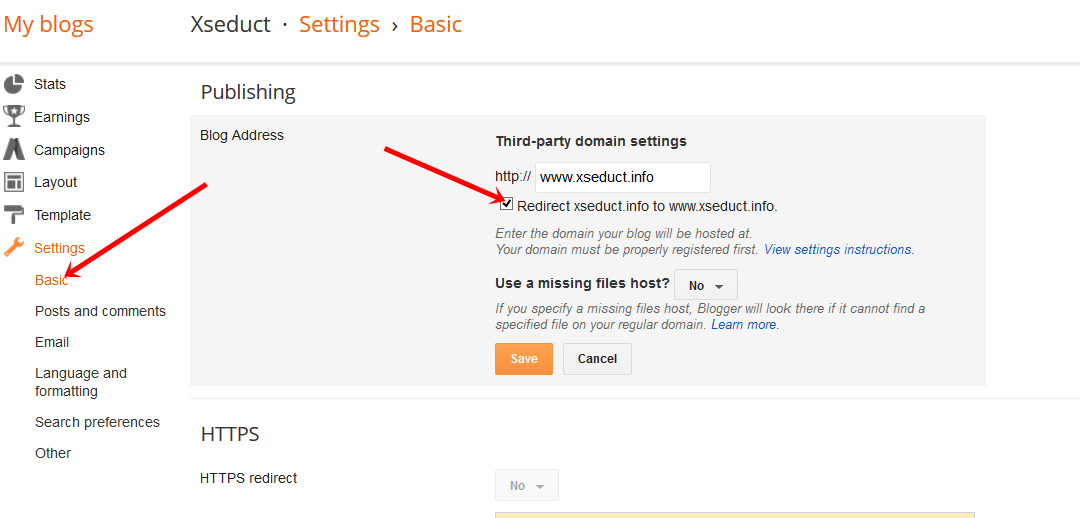Screen dimensions: 1080x518
Task: Click the Layout grid icon
Action: [x=14, y=183]
